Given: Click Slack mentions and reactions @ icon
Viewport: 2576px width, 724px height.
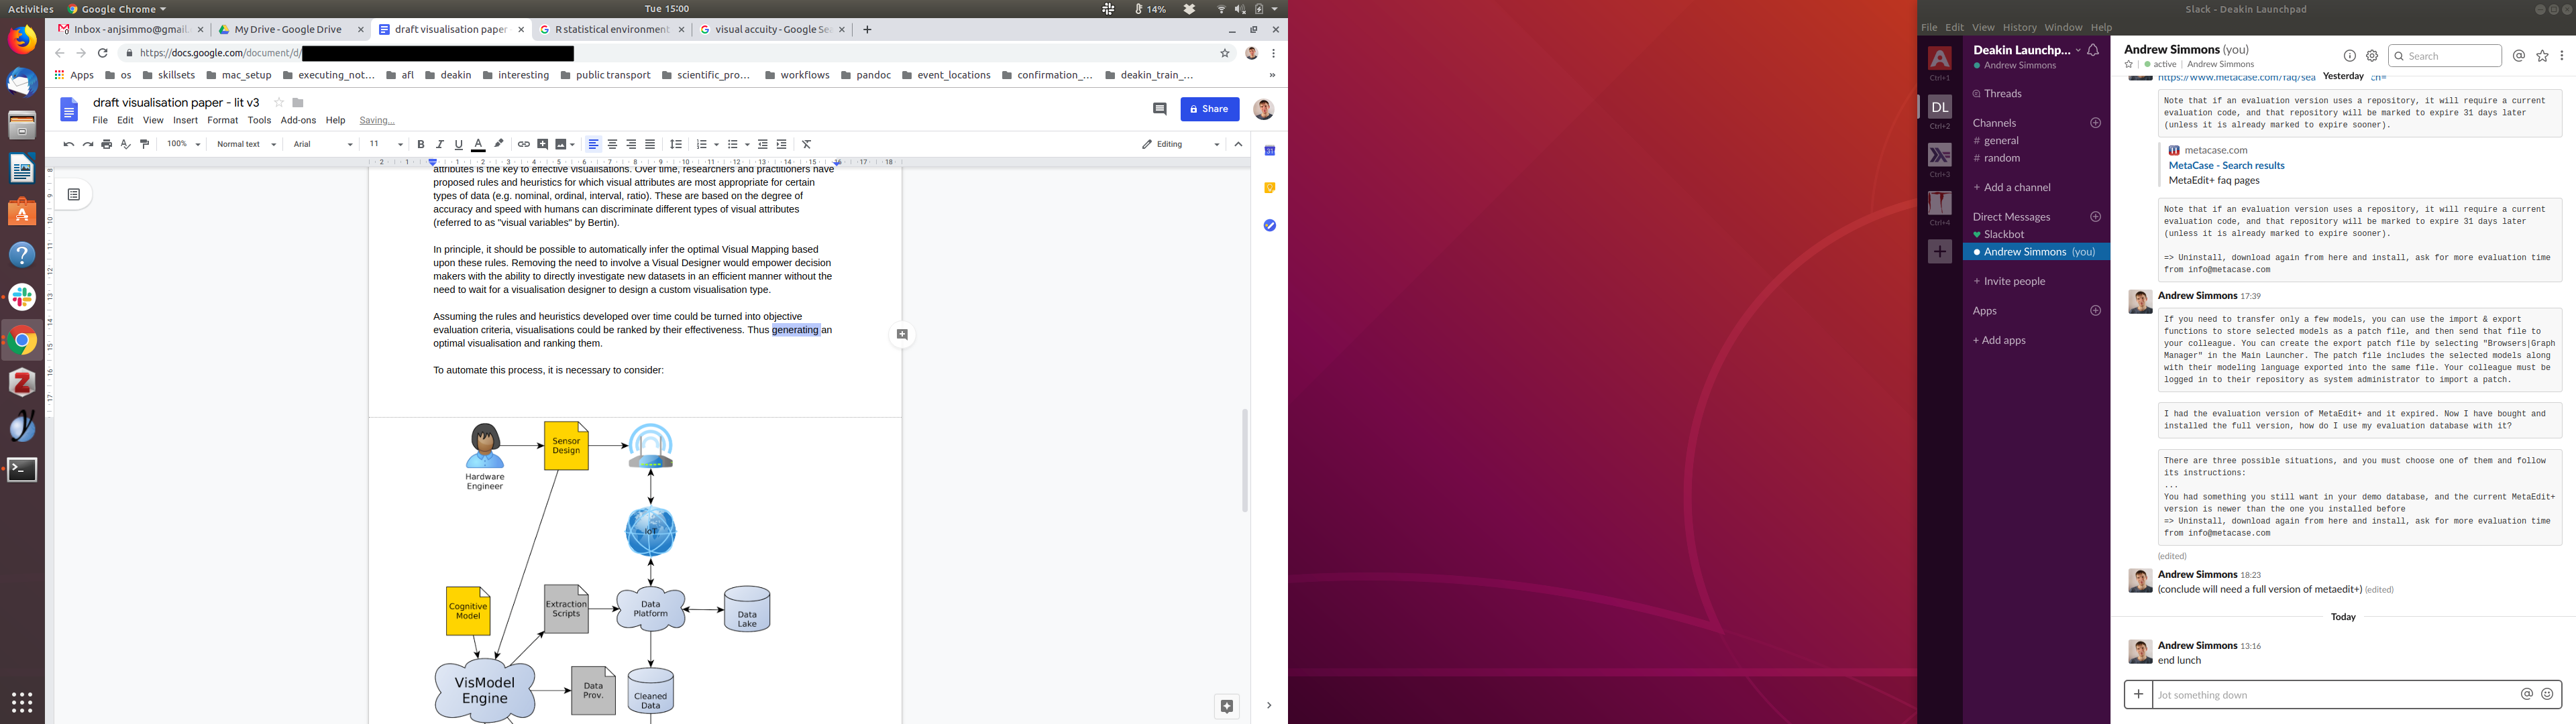Looking at the screenshot, I should (2518, 56).
